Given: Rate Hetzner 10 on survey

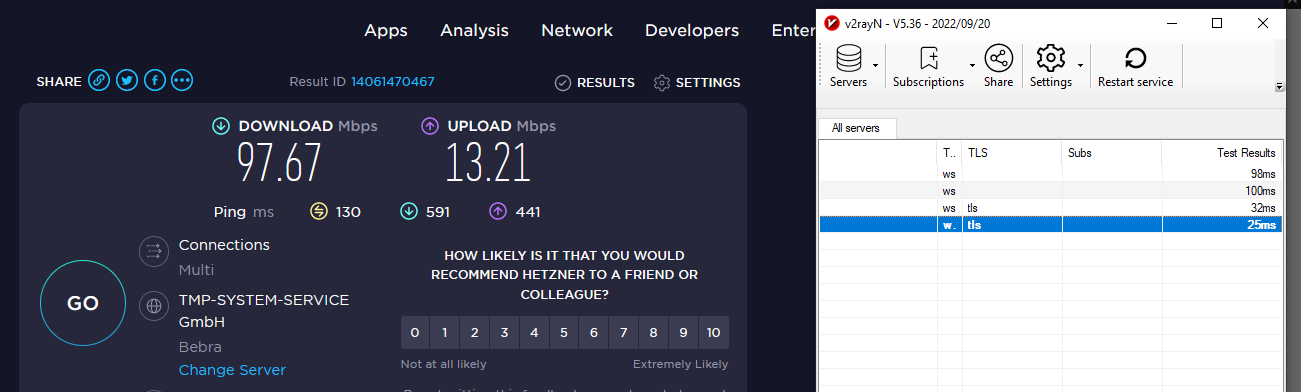Looking at the screenshot, I should 713,332.
